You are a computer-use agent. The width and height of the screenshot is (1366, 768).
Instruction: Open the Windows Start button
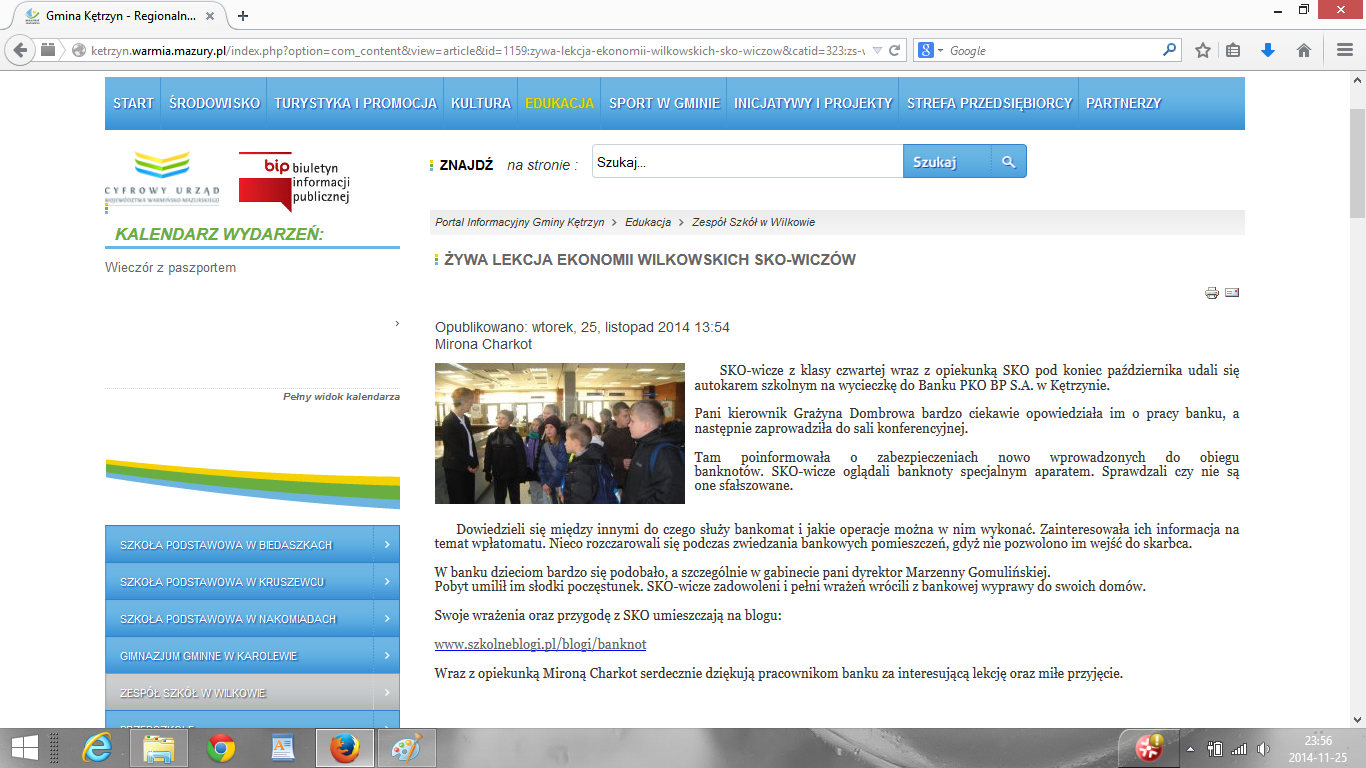click(24, 748)
